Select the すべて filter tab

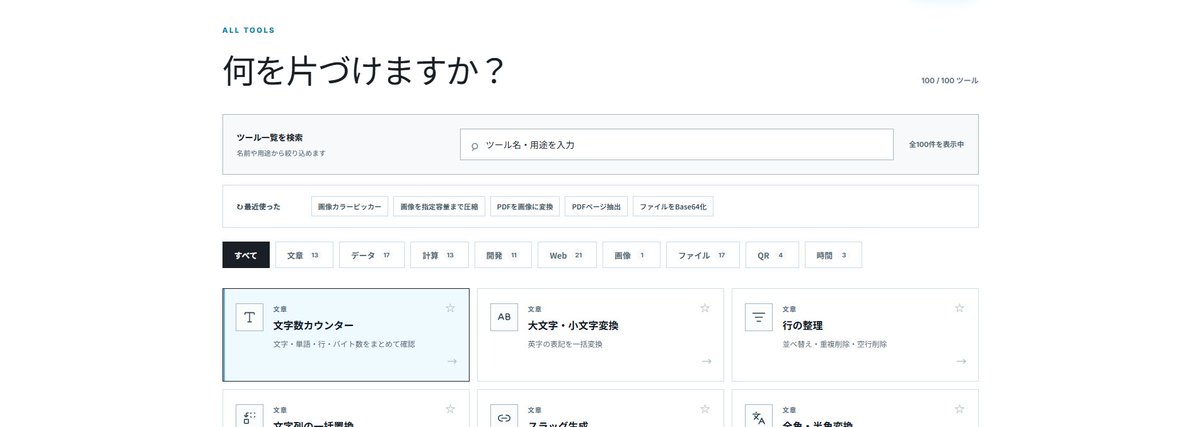point(246,255)
